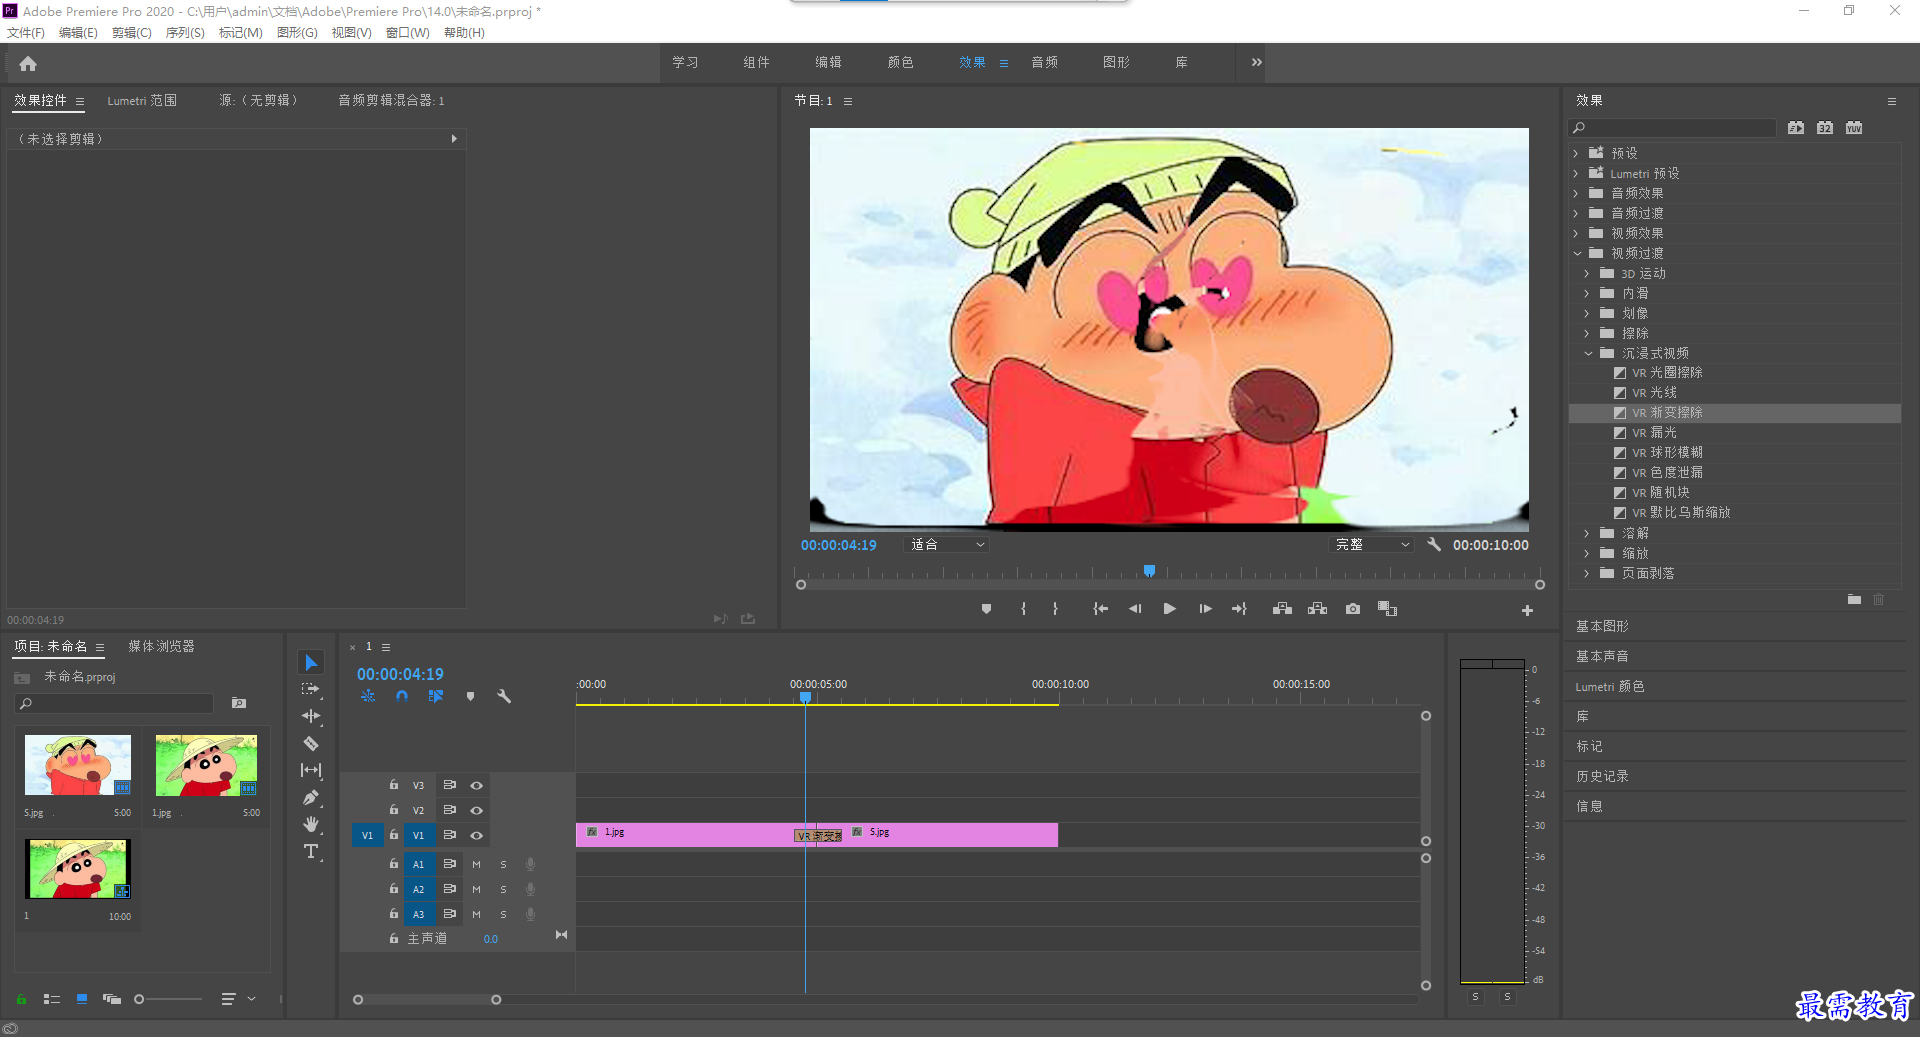The image size is (1920, 1037).
Task: Collapse the 视频过渡 folder
Action: 1577,253
